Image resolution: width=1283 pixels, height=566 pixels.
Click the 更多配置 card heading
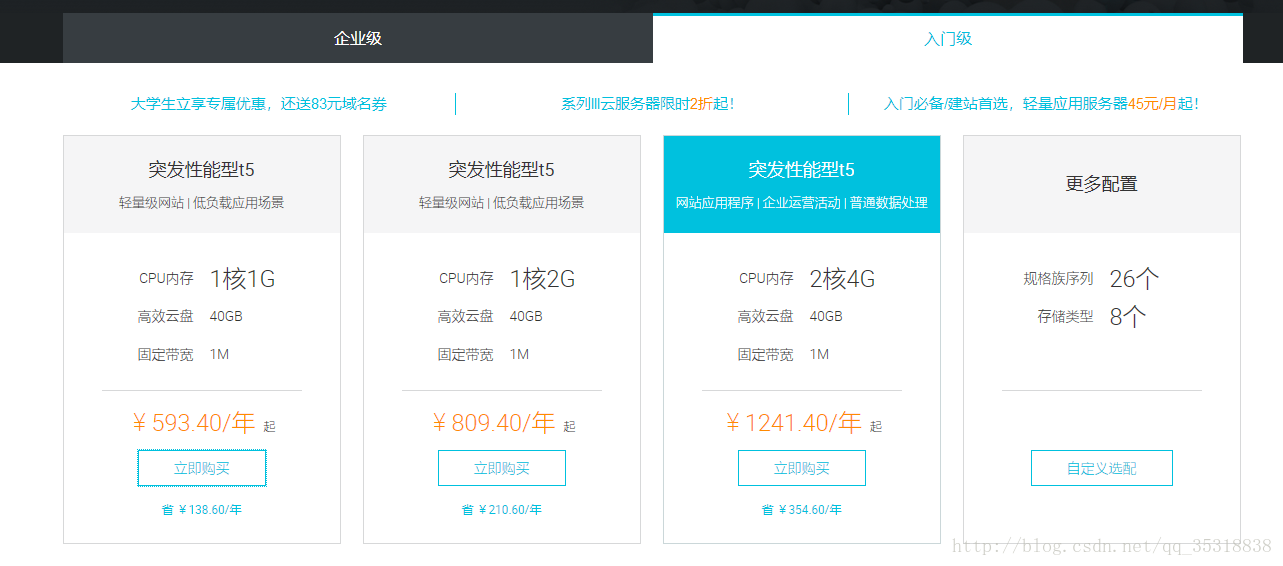pos(1102,184)
